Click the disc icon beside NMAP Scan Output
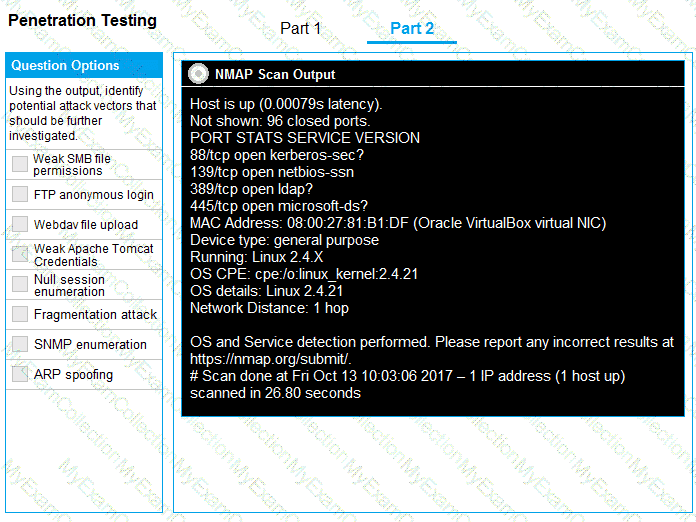The height and width of the screenshot is (522, 696). pyautogui.click(x=198, y=74)
